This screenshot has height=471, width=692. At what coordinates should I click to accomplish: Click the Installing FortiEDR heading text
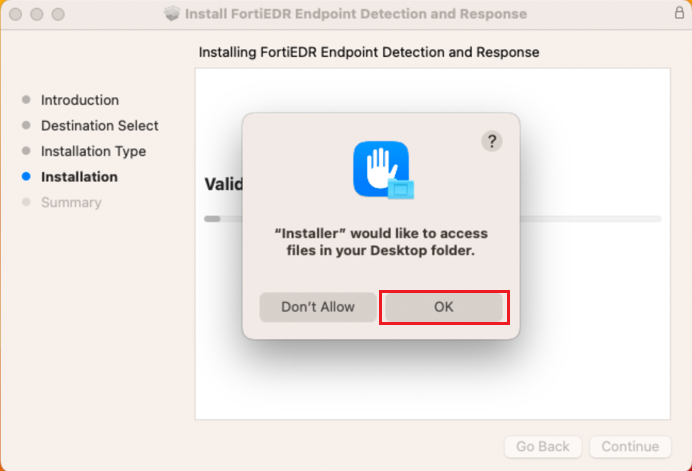369,52
